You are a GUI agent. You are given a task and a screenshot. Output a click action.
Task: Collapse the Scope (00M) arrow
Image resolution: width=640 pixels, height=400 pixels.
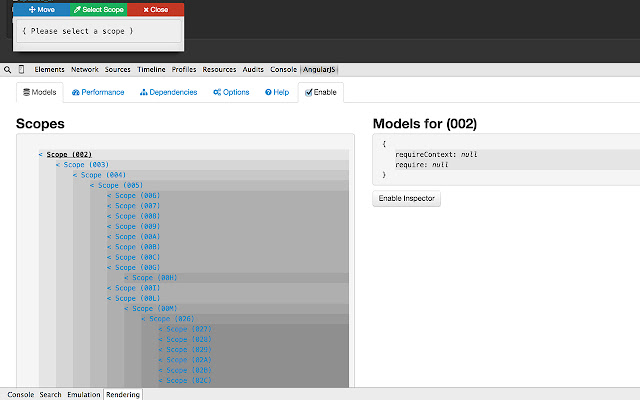[x=127, y=309]
